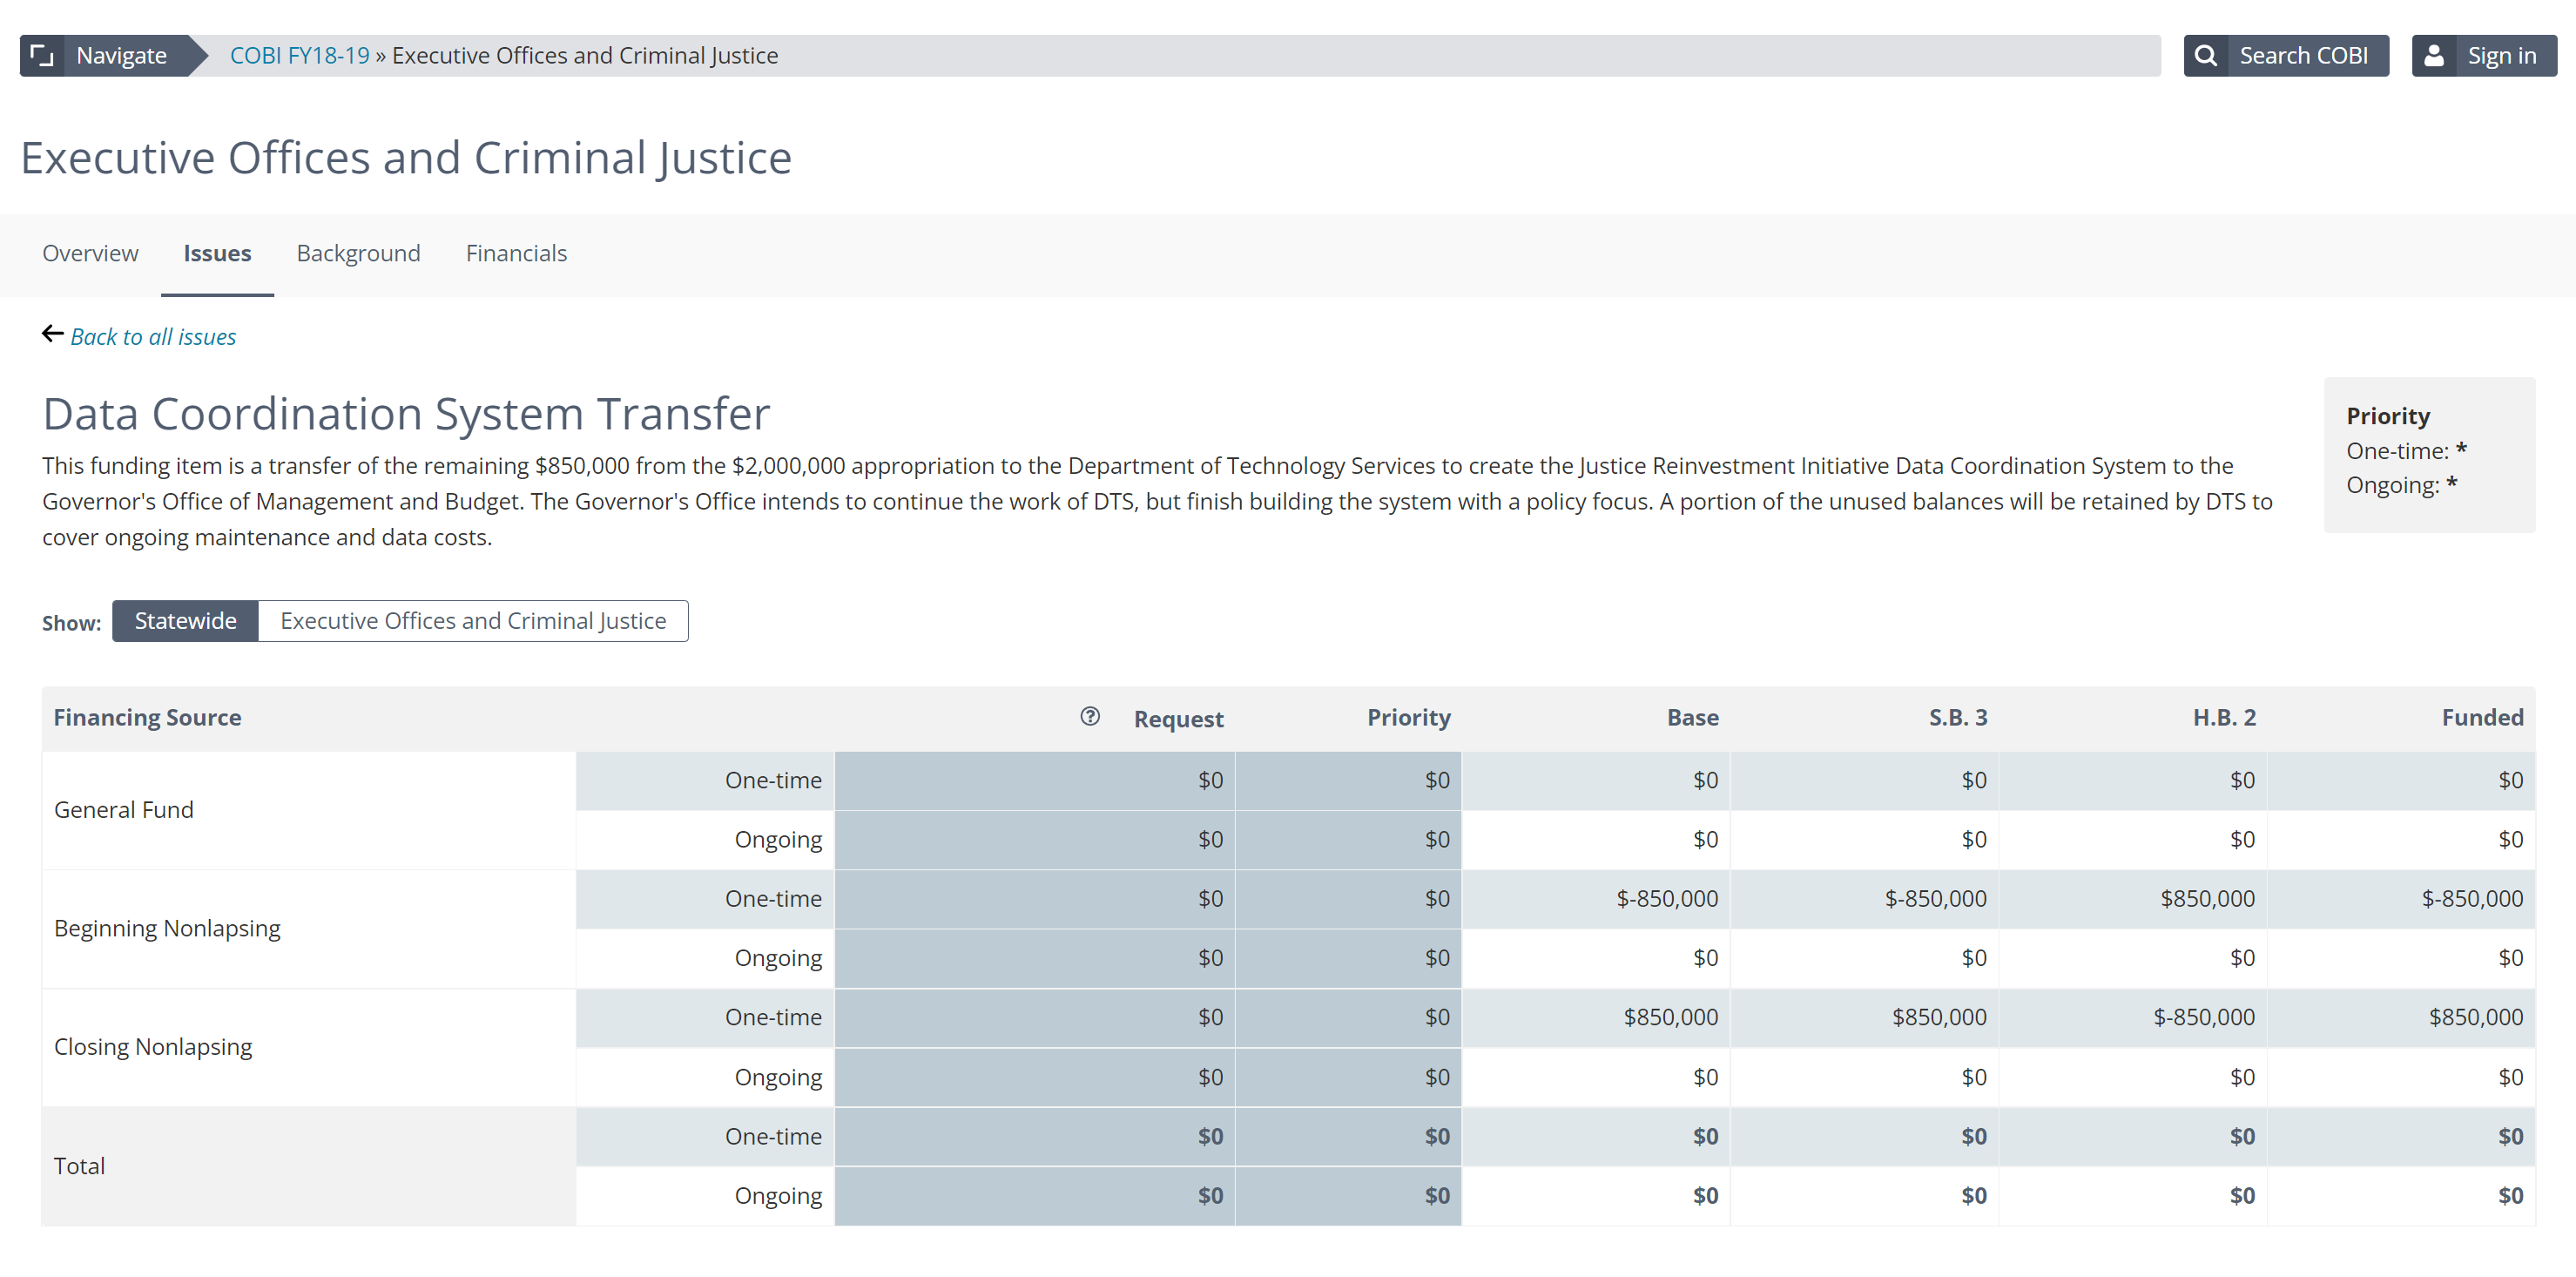
Task: Switch view to Executive Offices and Criminal Justice
Action: tap(473, 621)
